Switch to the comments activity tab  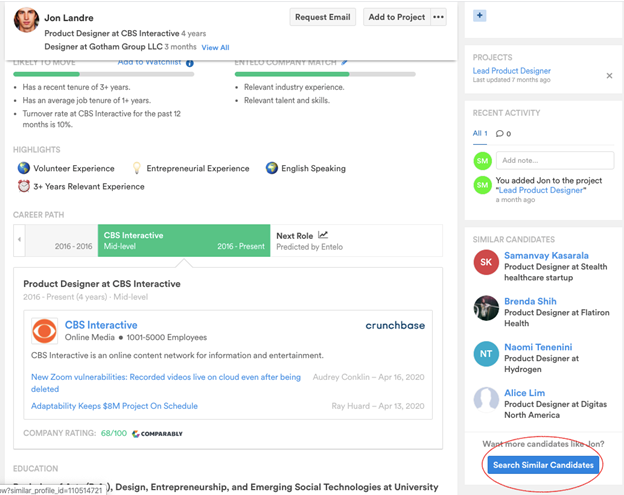click(x=503, y=134)
